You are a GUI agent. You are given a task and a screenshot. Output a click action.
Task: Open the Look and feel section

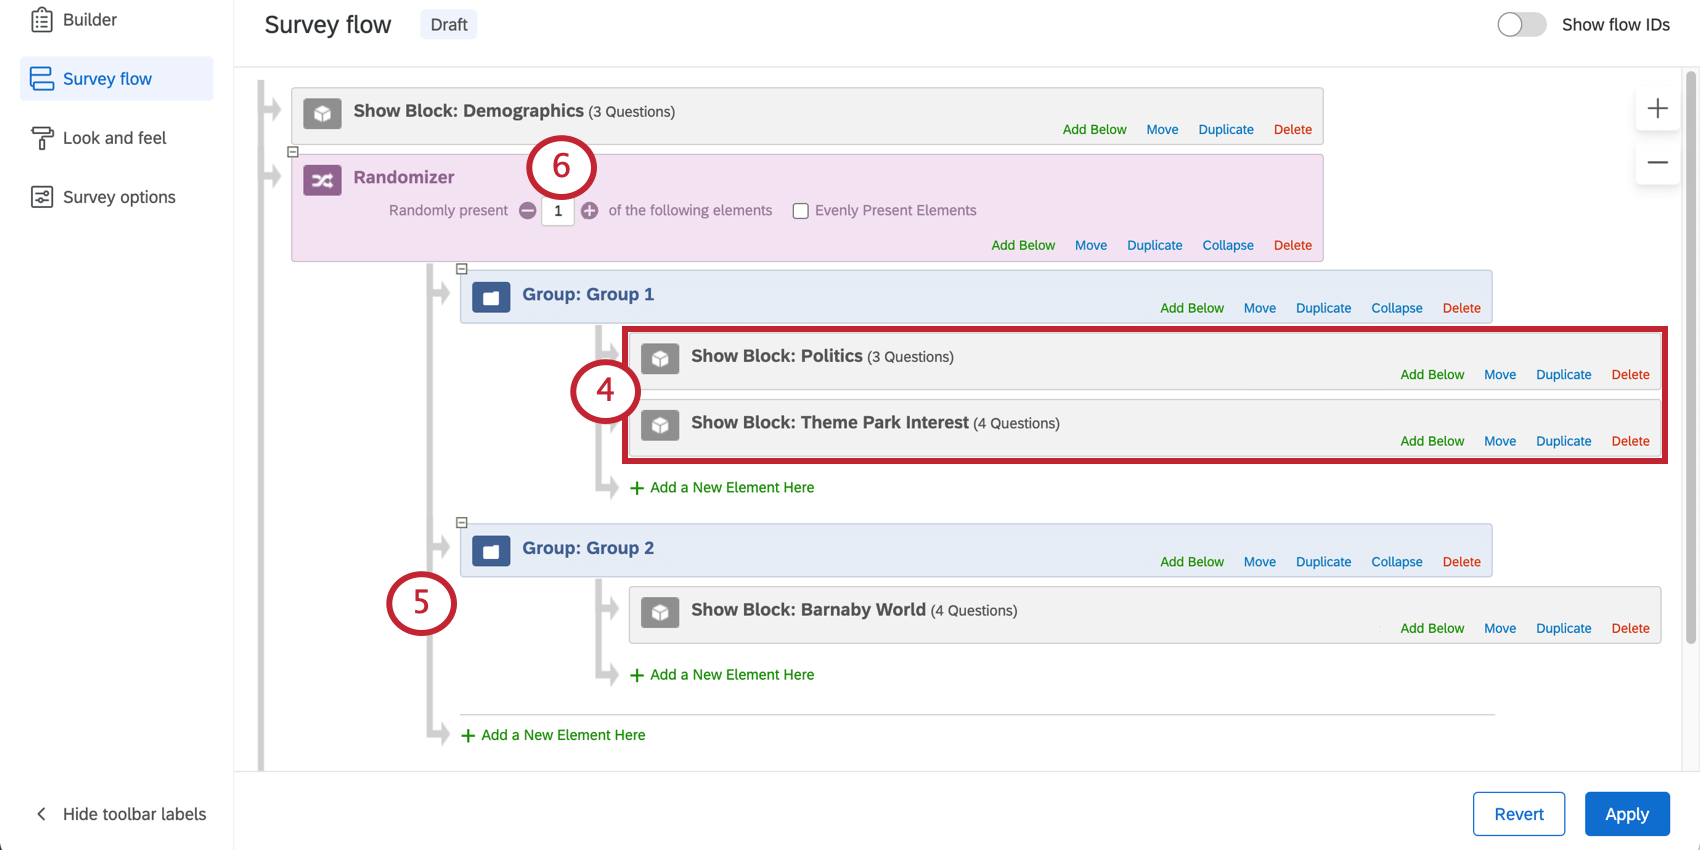[x=116, y=138]
